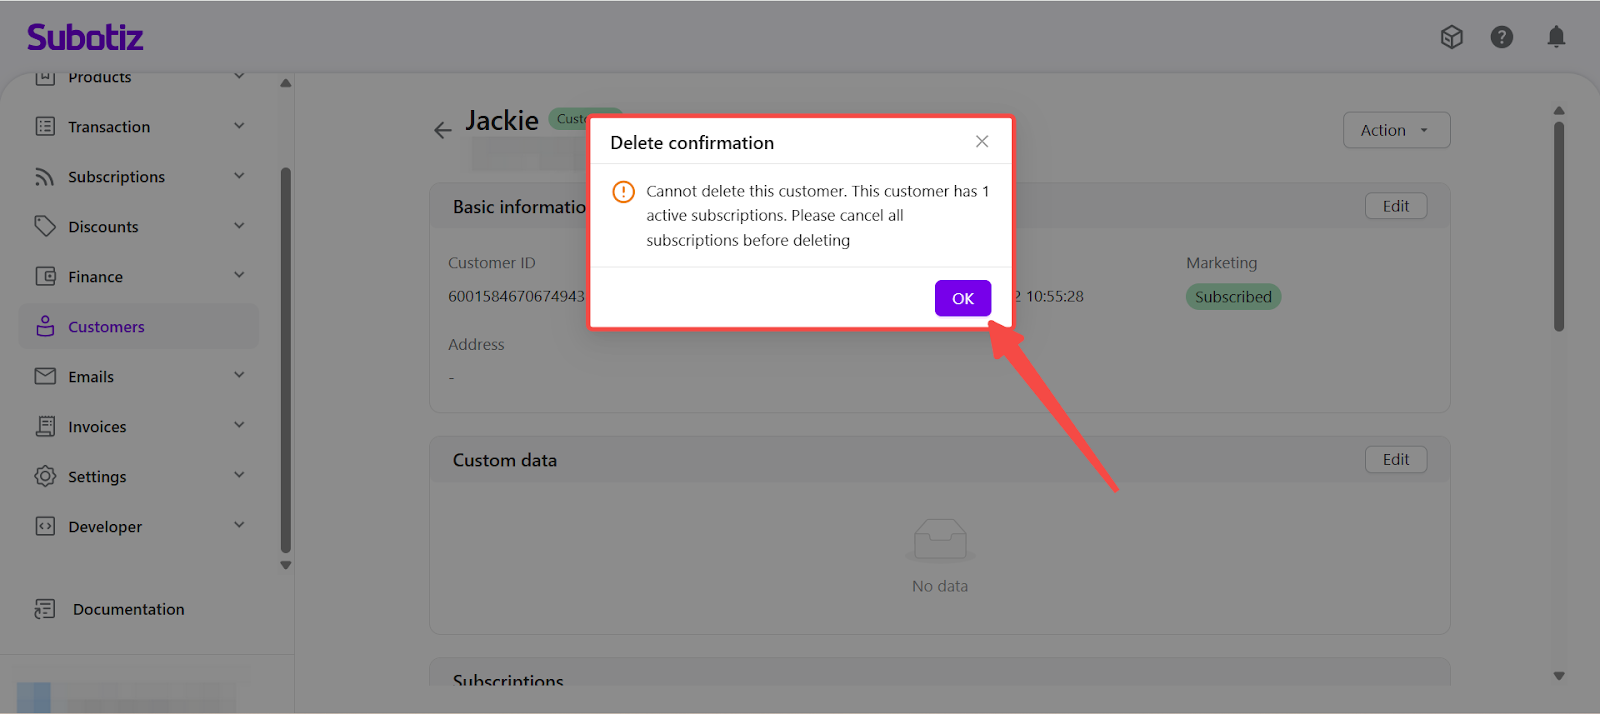Open the help question mark icon
The height and width of the screenshot is (714, 1600).
click(x=1501, y=37)
